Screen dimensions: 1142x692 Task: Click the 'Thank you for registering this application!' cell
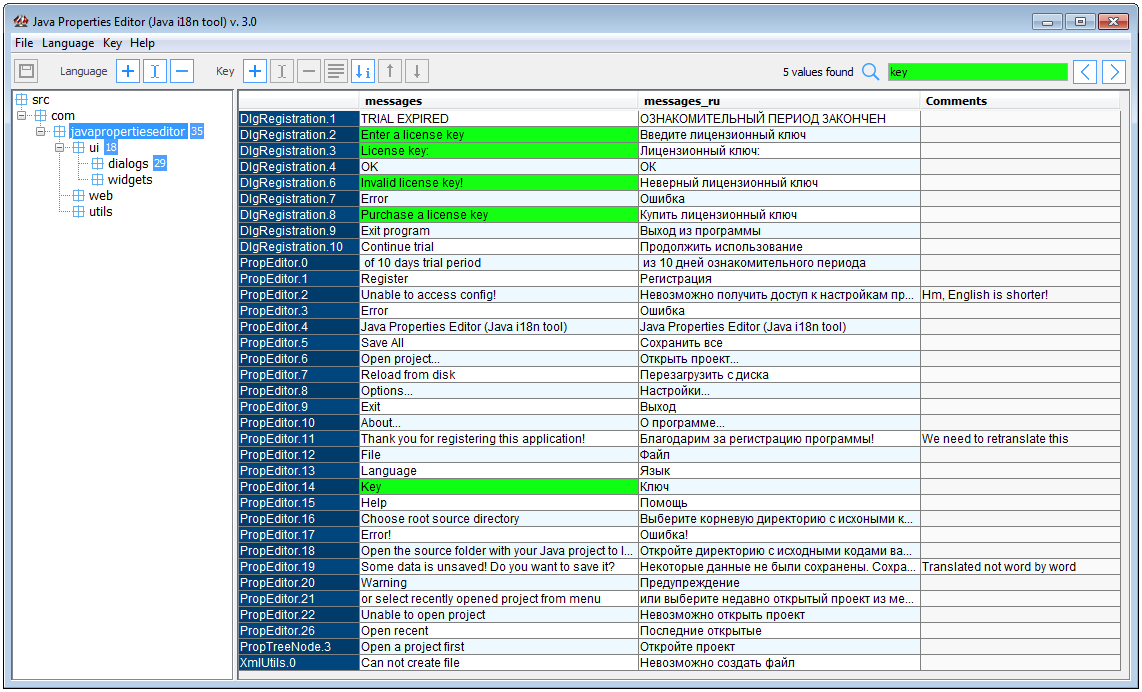[499, 439]
